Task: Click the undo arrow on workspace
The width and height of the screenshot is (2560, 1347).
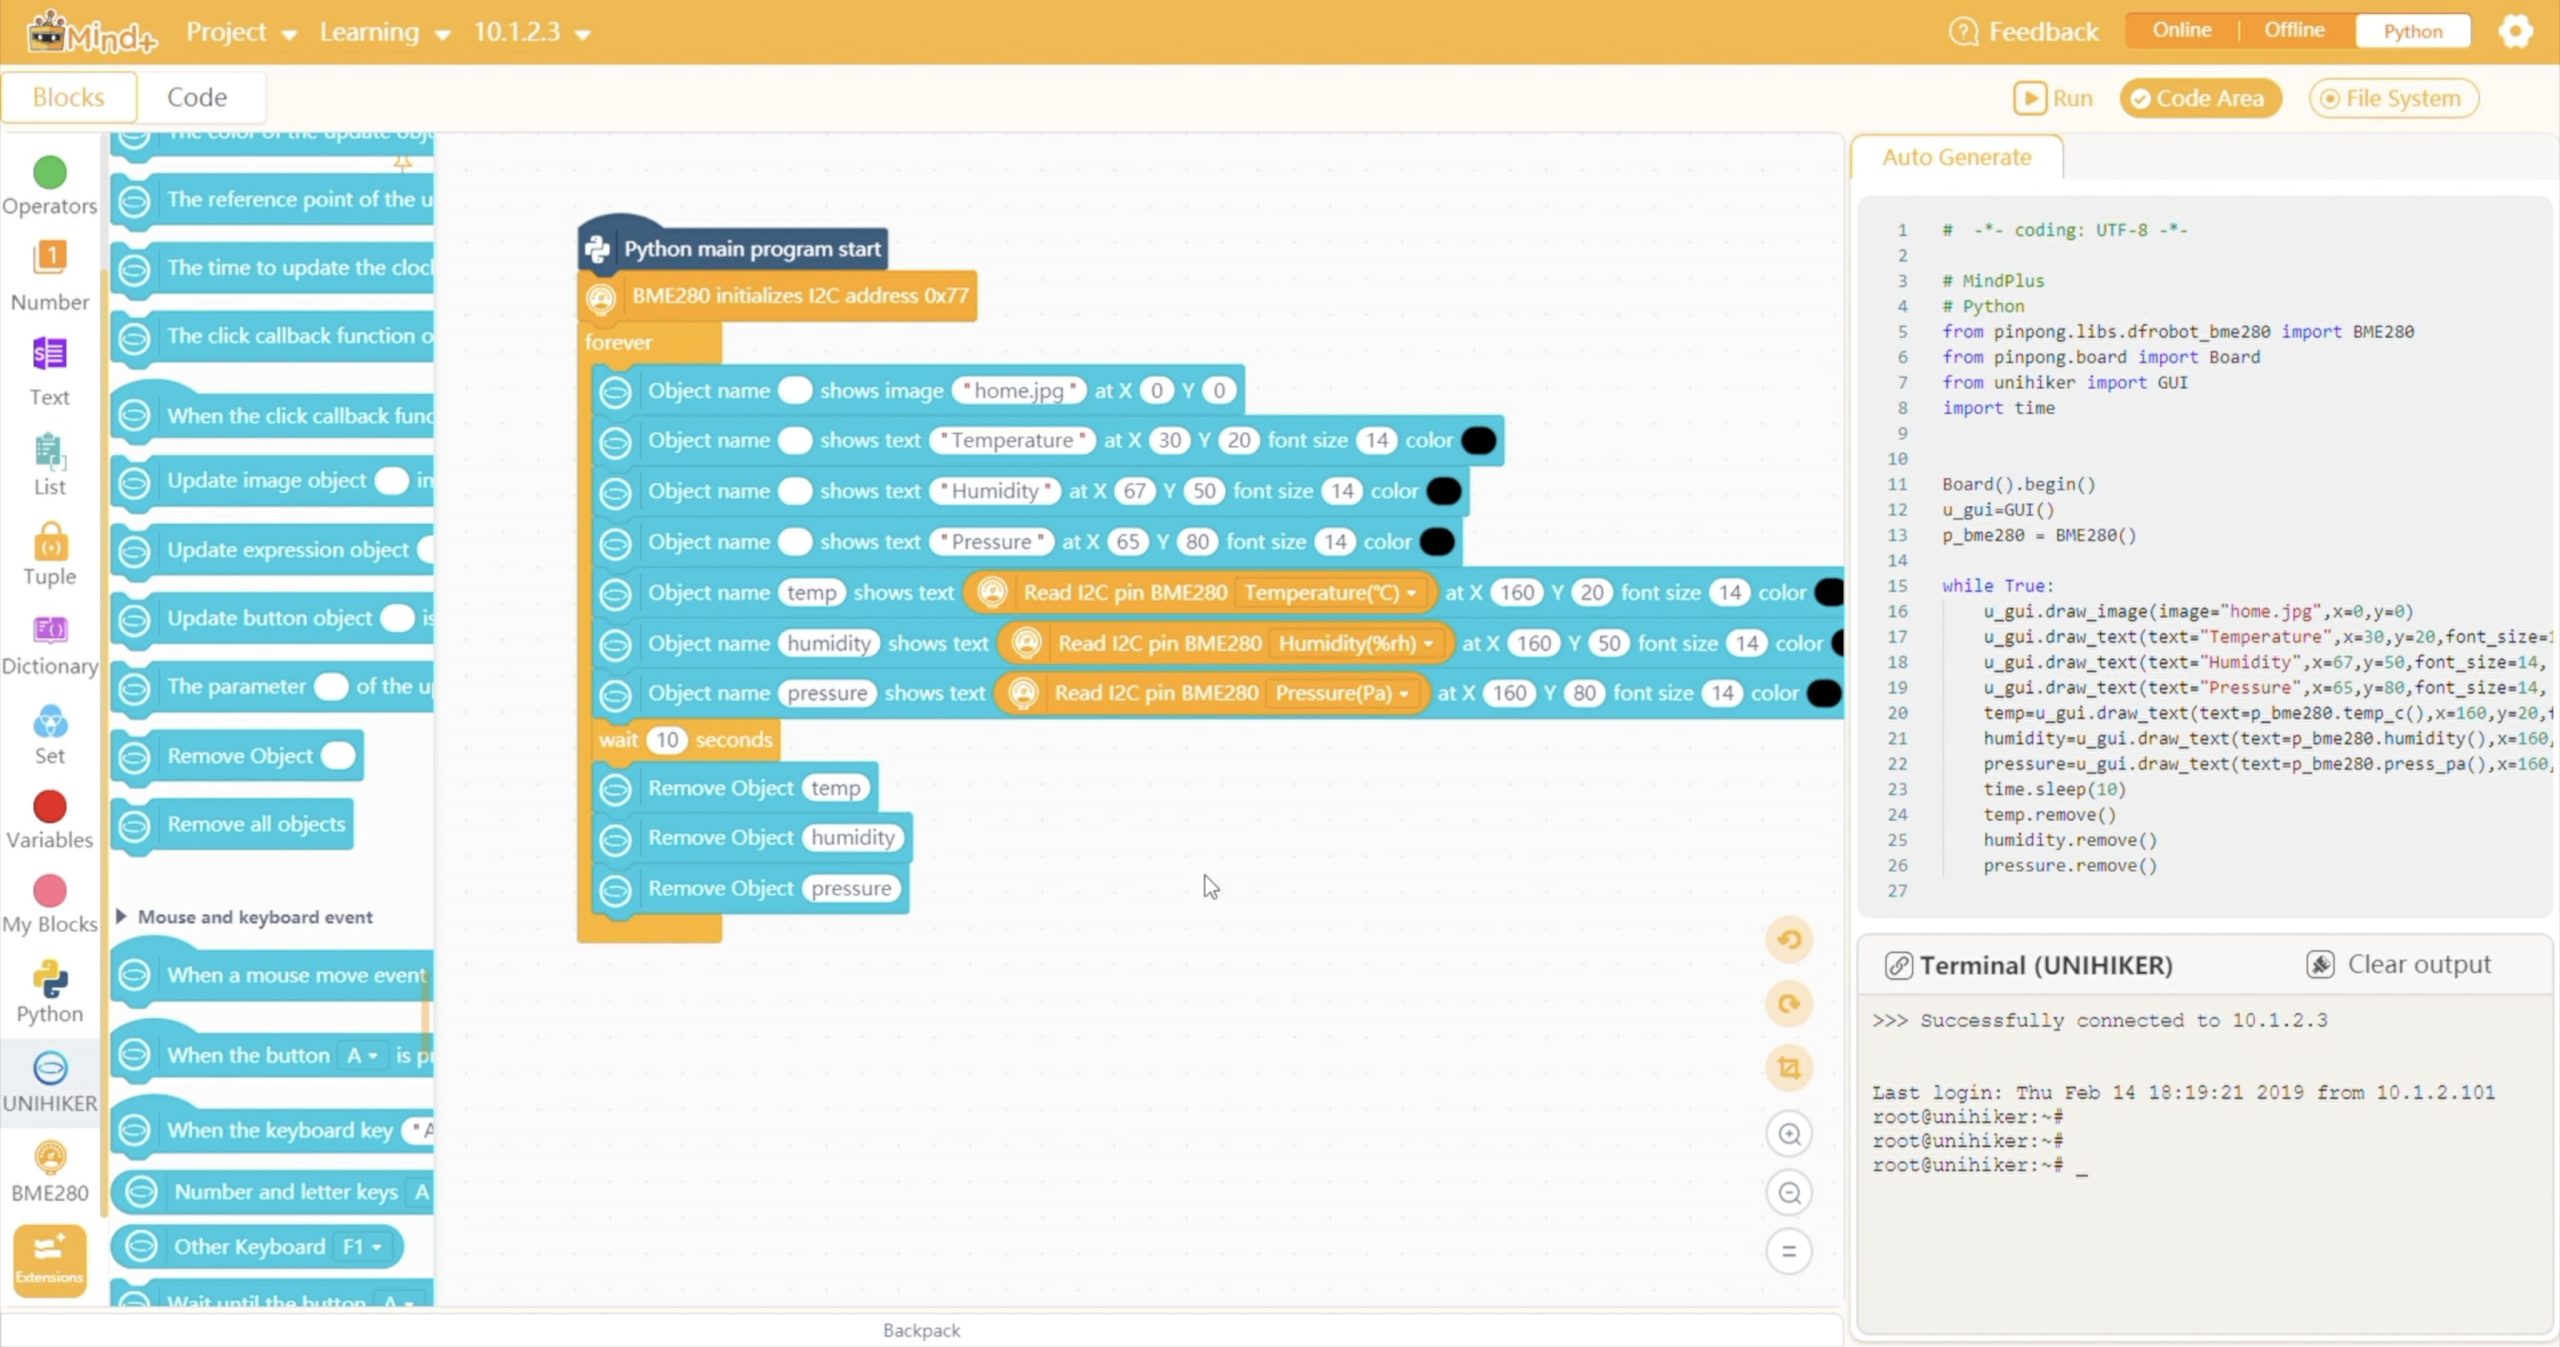Action: pyautogui.click(x=1789, y=940)
